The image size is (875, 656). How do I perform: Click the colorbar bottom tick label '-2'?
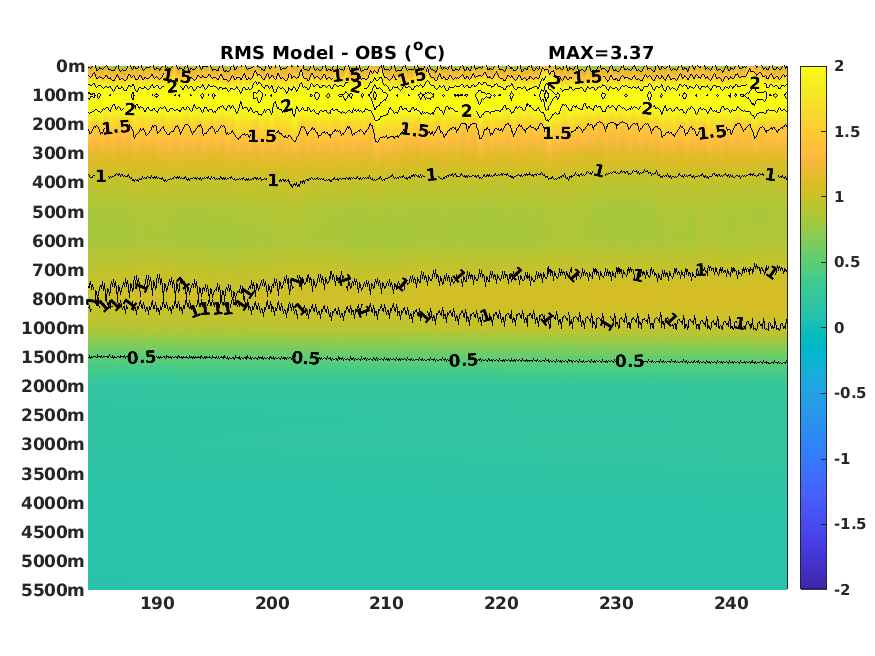842,590
